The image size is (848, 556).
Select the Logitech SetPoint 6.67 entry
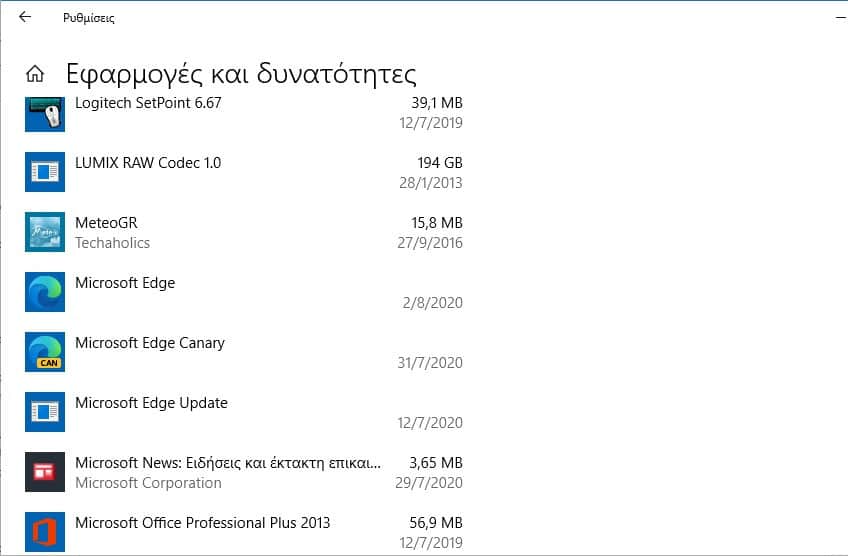point(148,103)
